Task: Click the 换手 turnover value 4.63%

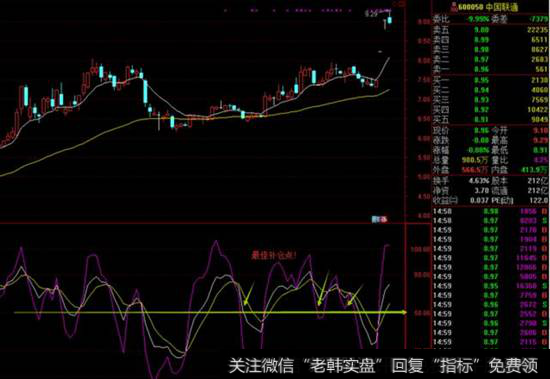Action: pos(479,181)
